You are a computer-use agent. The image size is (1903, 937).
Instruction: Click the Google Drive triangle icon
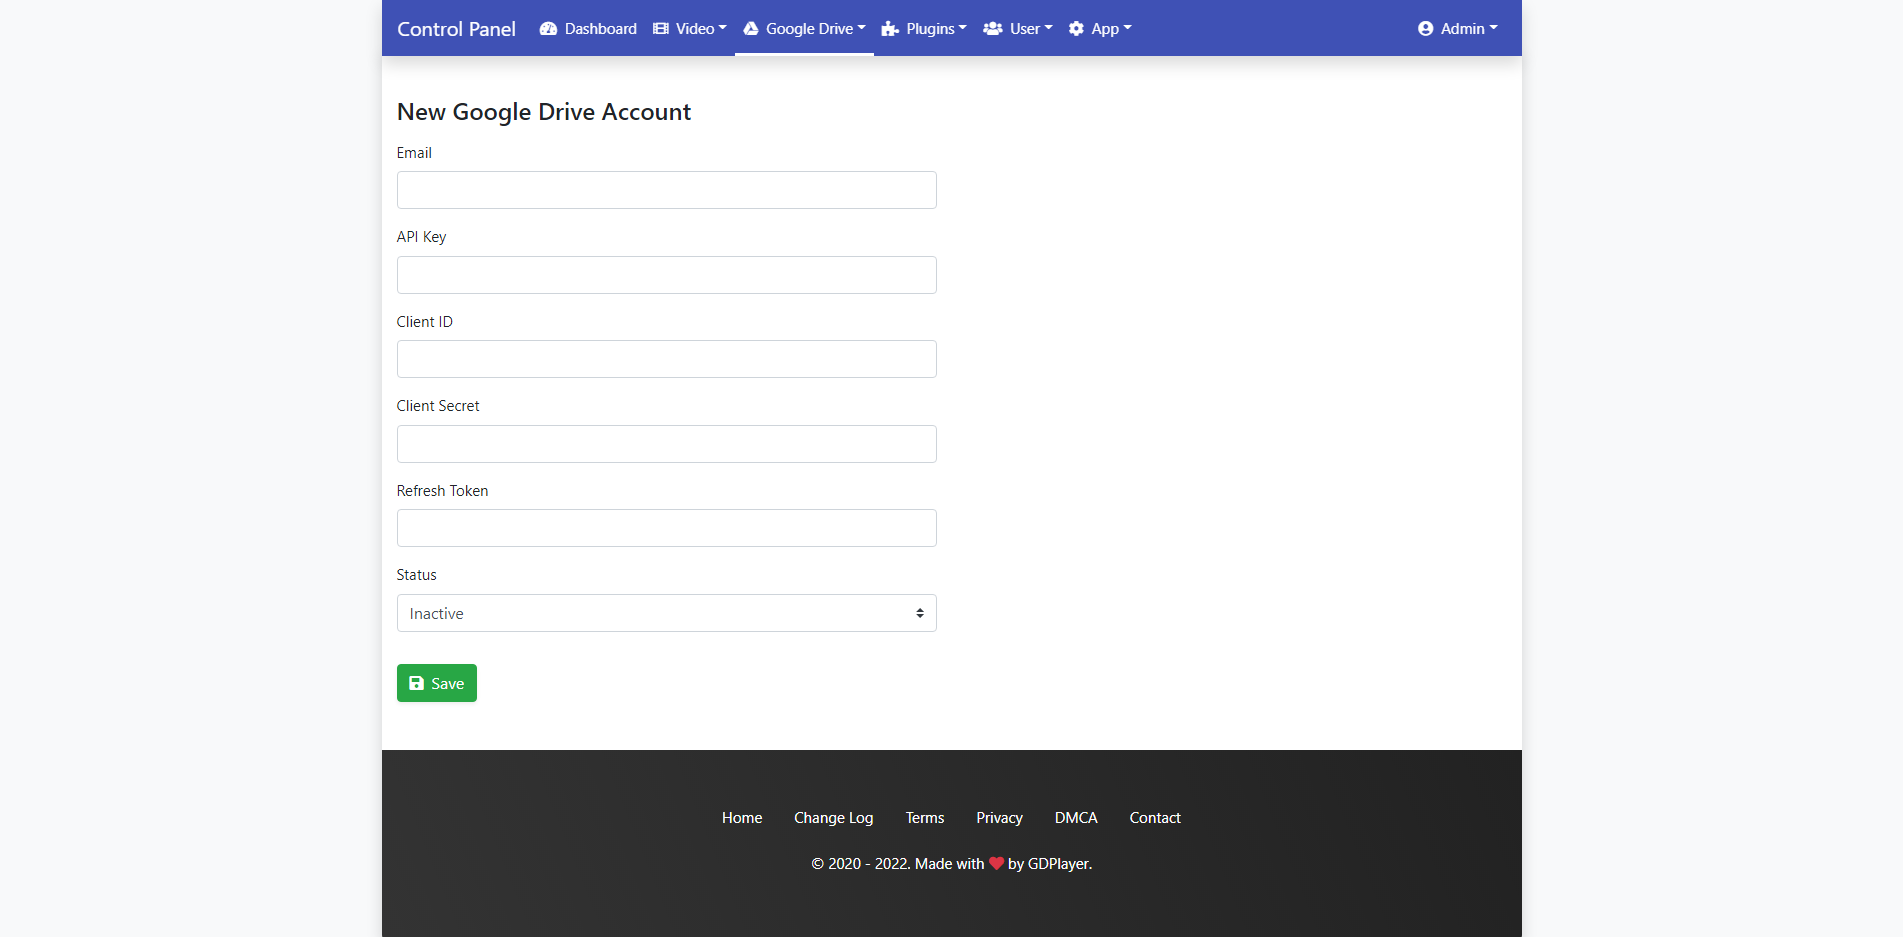pos(751,29)
